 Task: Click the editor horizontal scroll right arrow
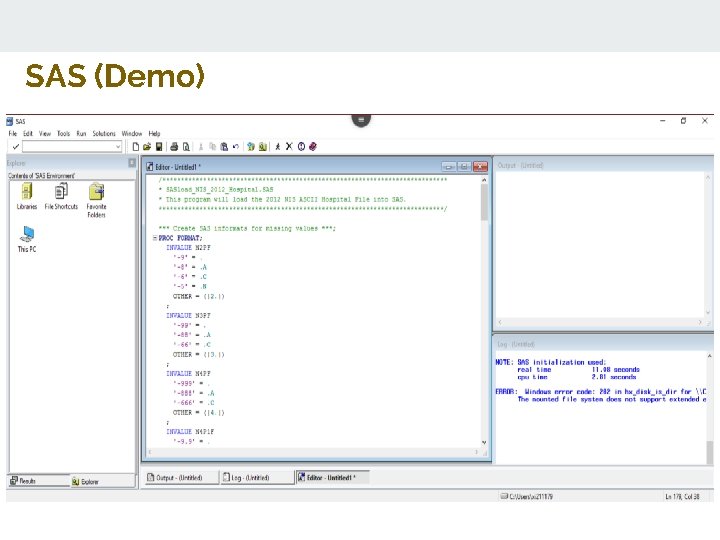tap(476, 452)
